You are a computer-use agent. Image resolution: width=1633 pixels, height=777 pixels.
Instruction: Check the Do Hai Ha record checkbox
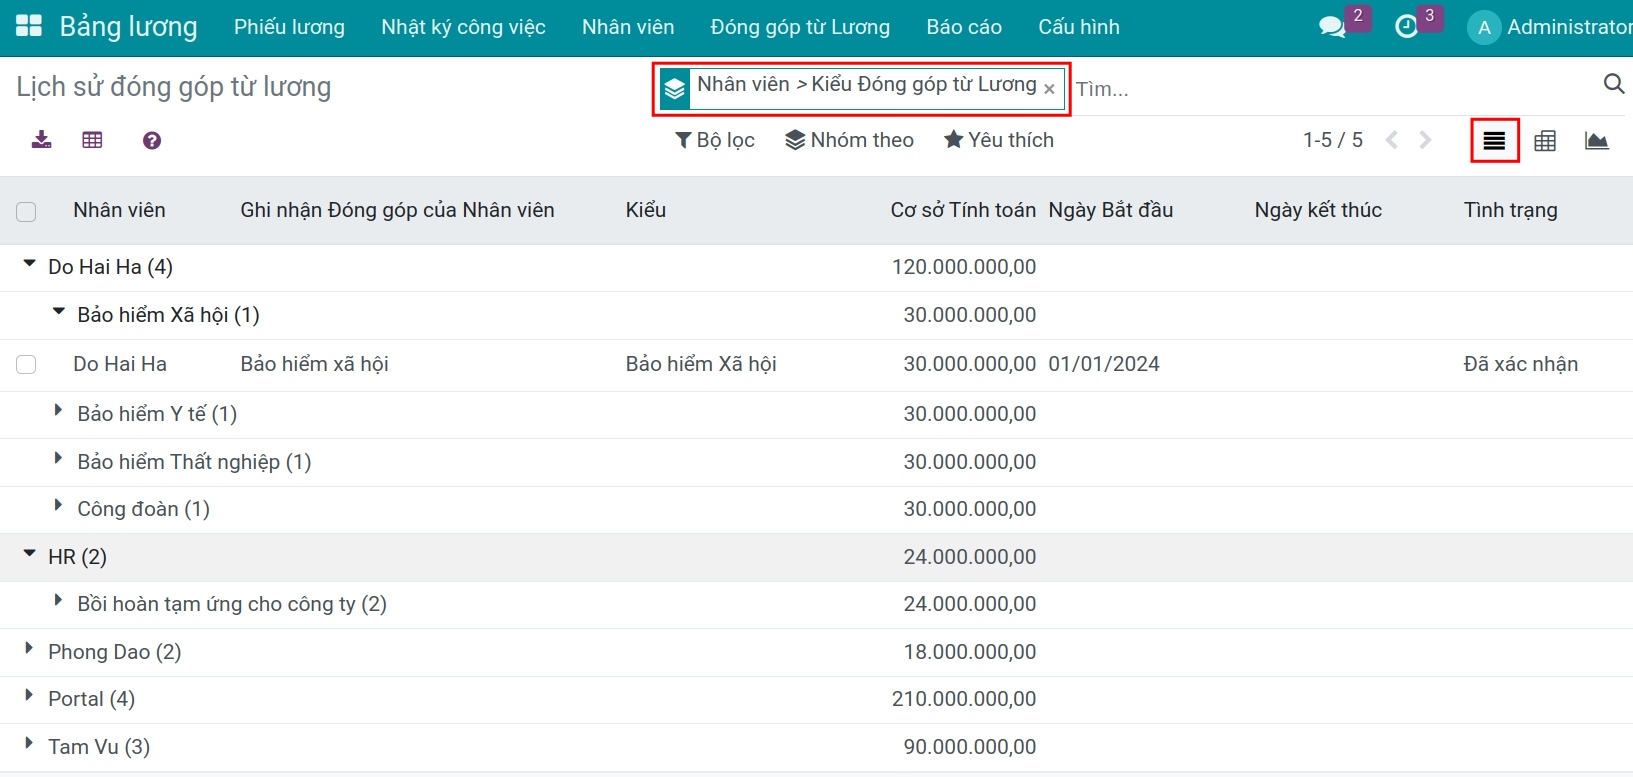point(26,365)
